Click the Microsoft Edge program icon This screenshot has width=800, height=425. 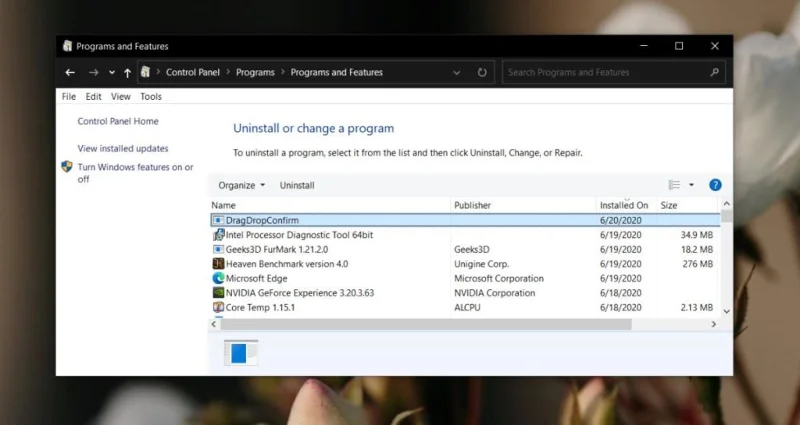click(218, 278)
